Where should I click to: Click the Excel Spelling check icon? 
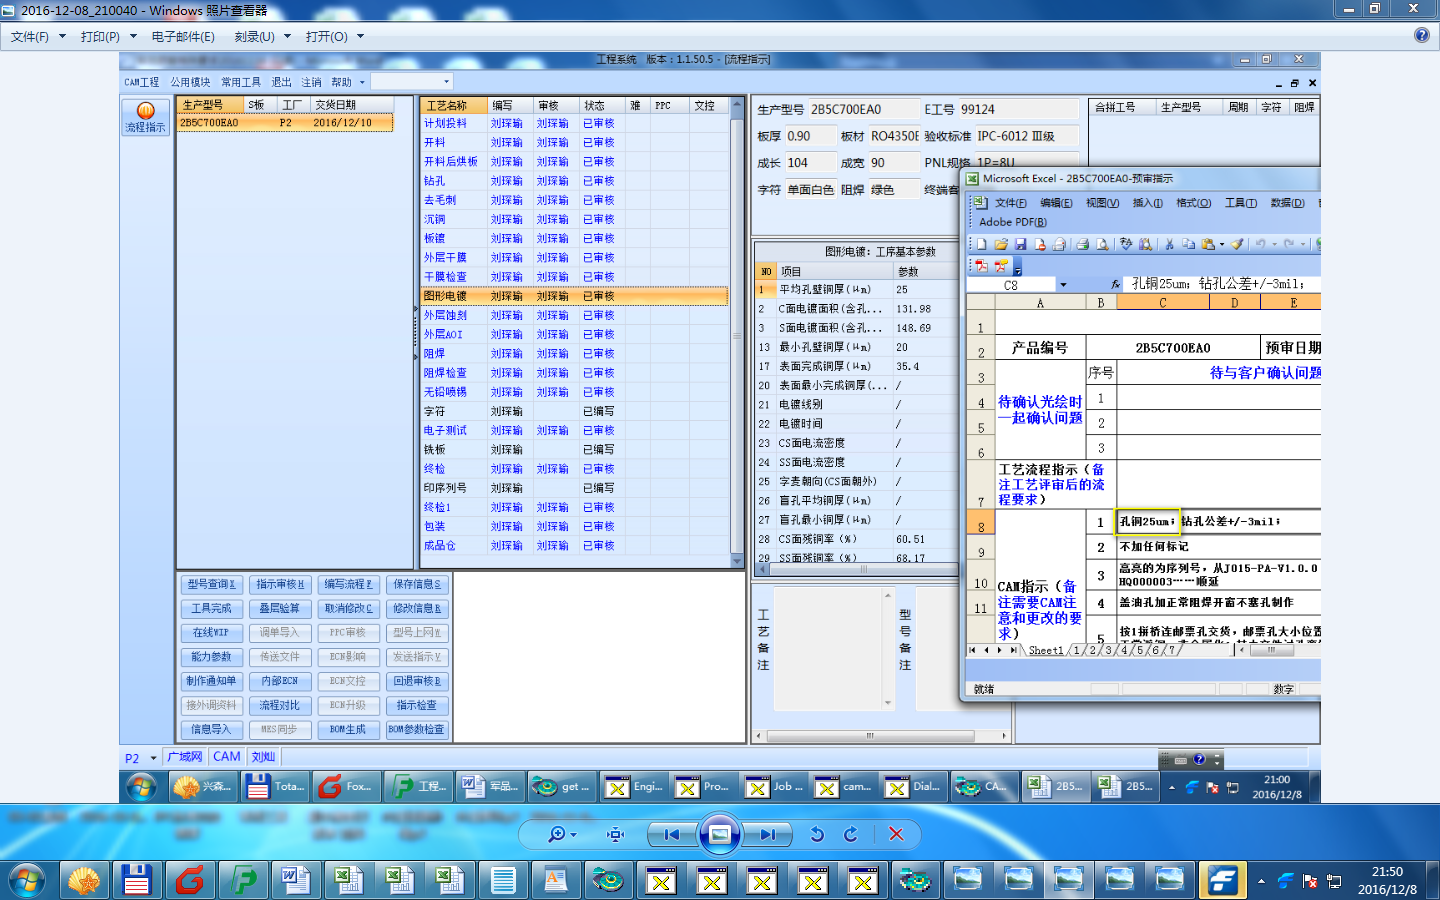click(1126, 243)
